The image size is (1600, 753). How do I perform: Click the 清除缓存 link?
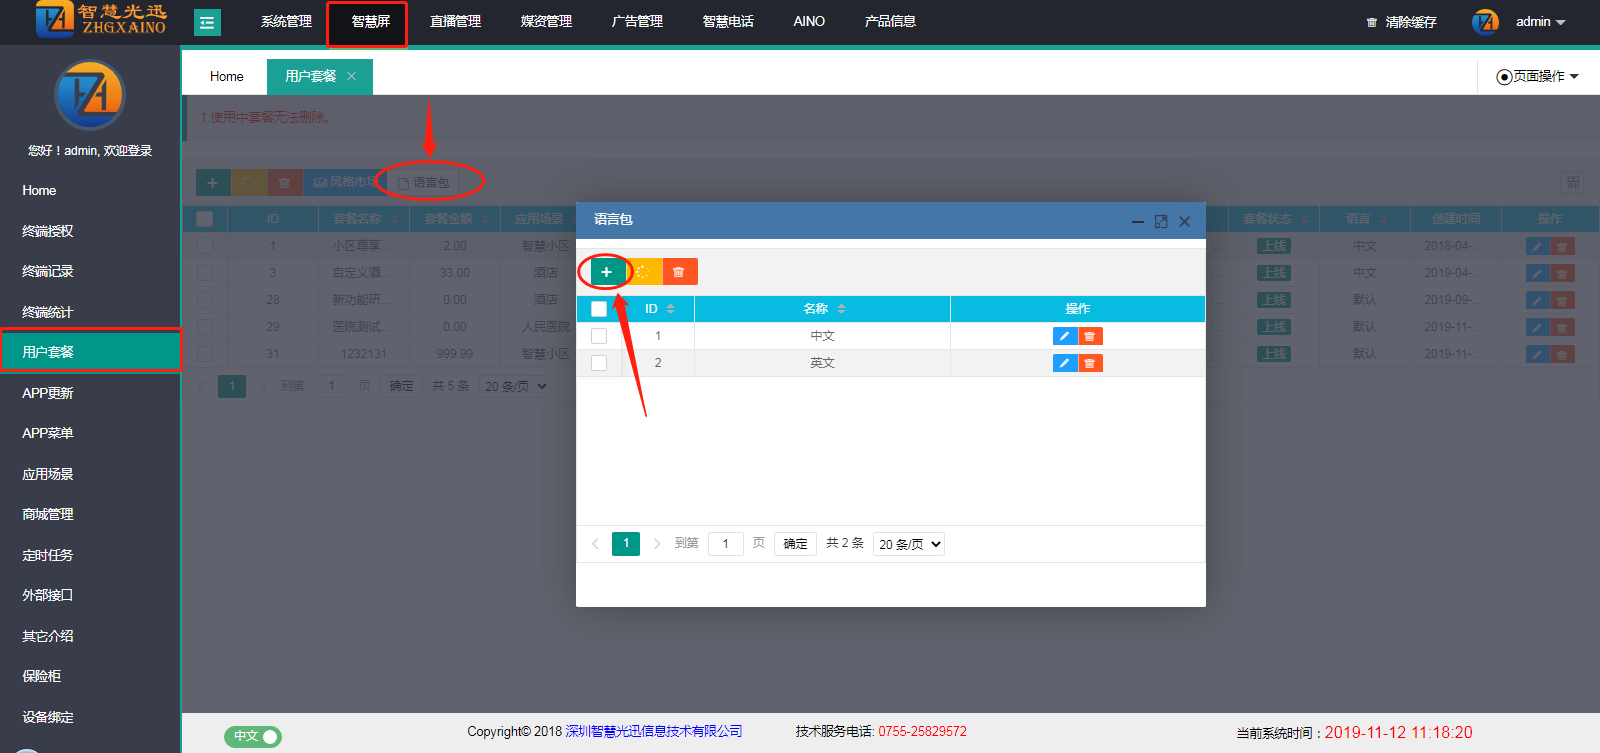click(x=1402, y=22)
